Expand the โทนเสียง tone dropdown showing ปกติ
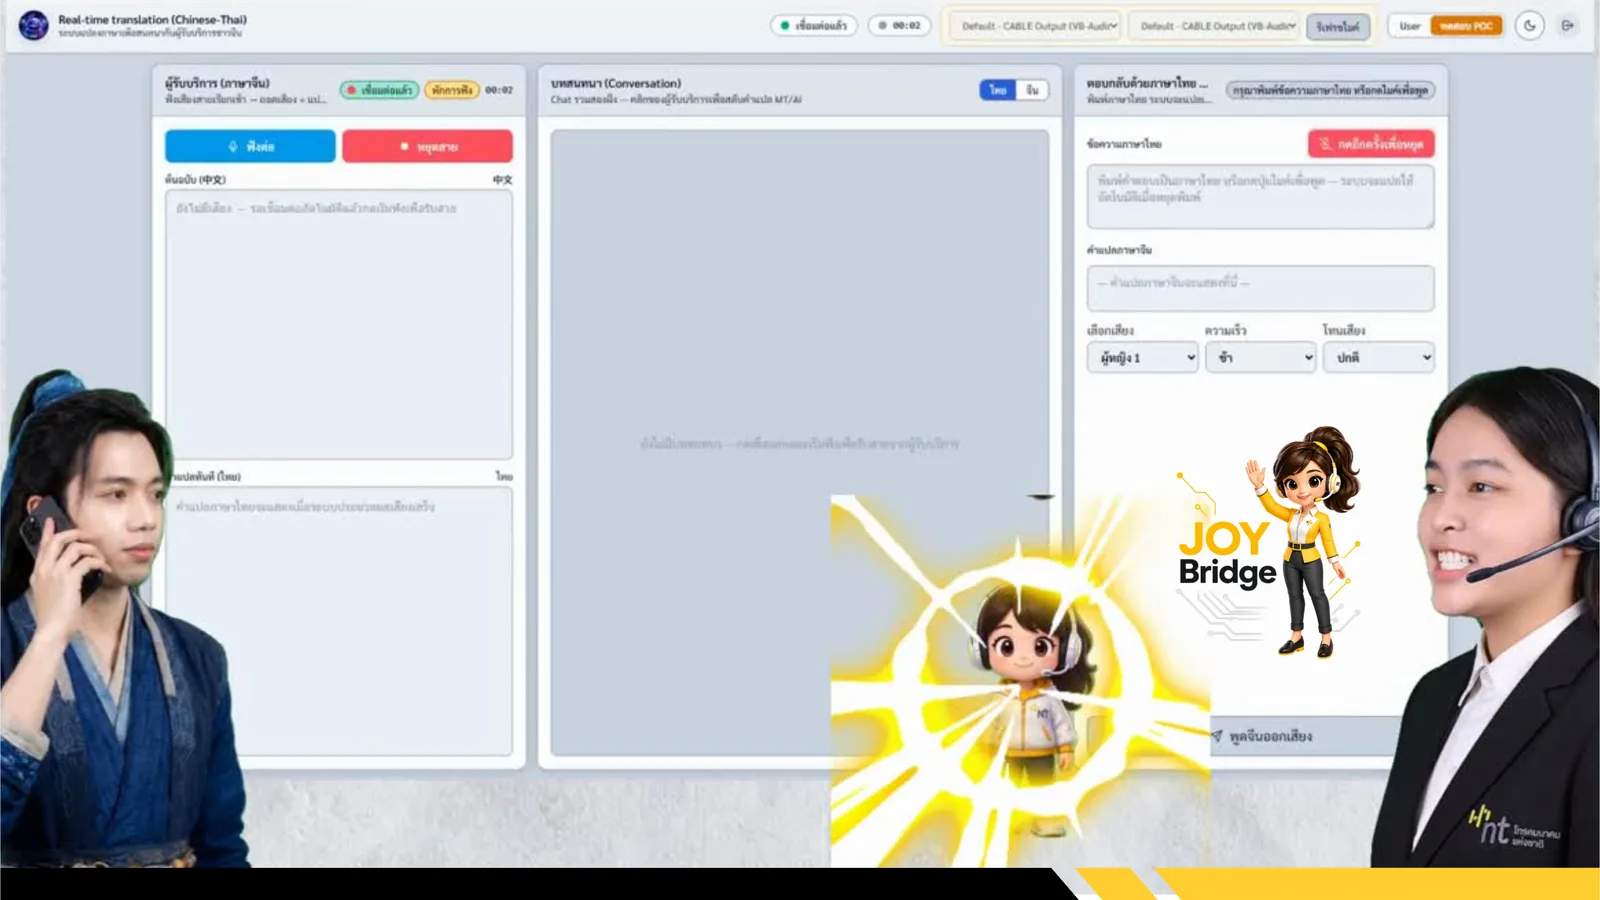1600x900 pixels. click(x=1378, y=357)
